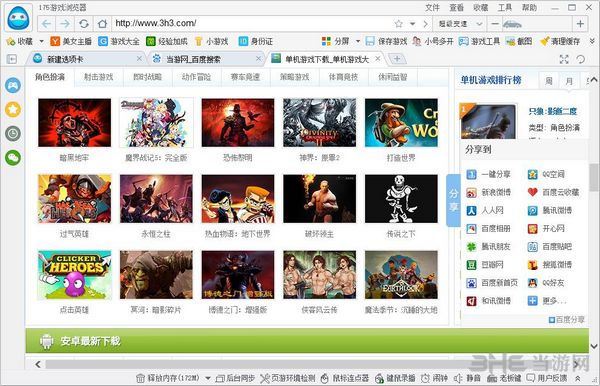
Task: Click the horizontal scrollbar left arrow
Action: pos(38,364)
